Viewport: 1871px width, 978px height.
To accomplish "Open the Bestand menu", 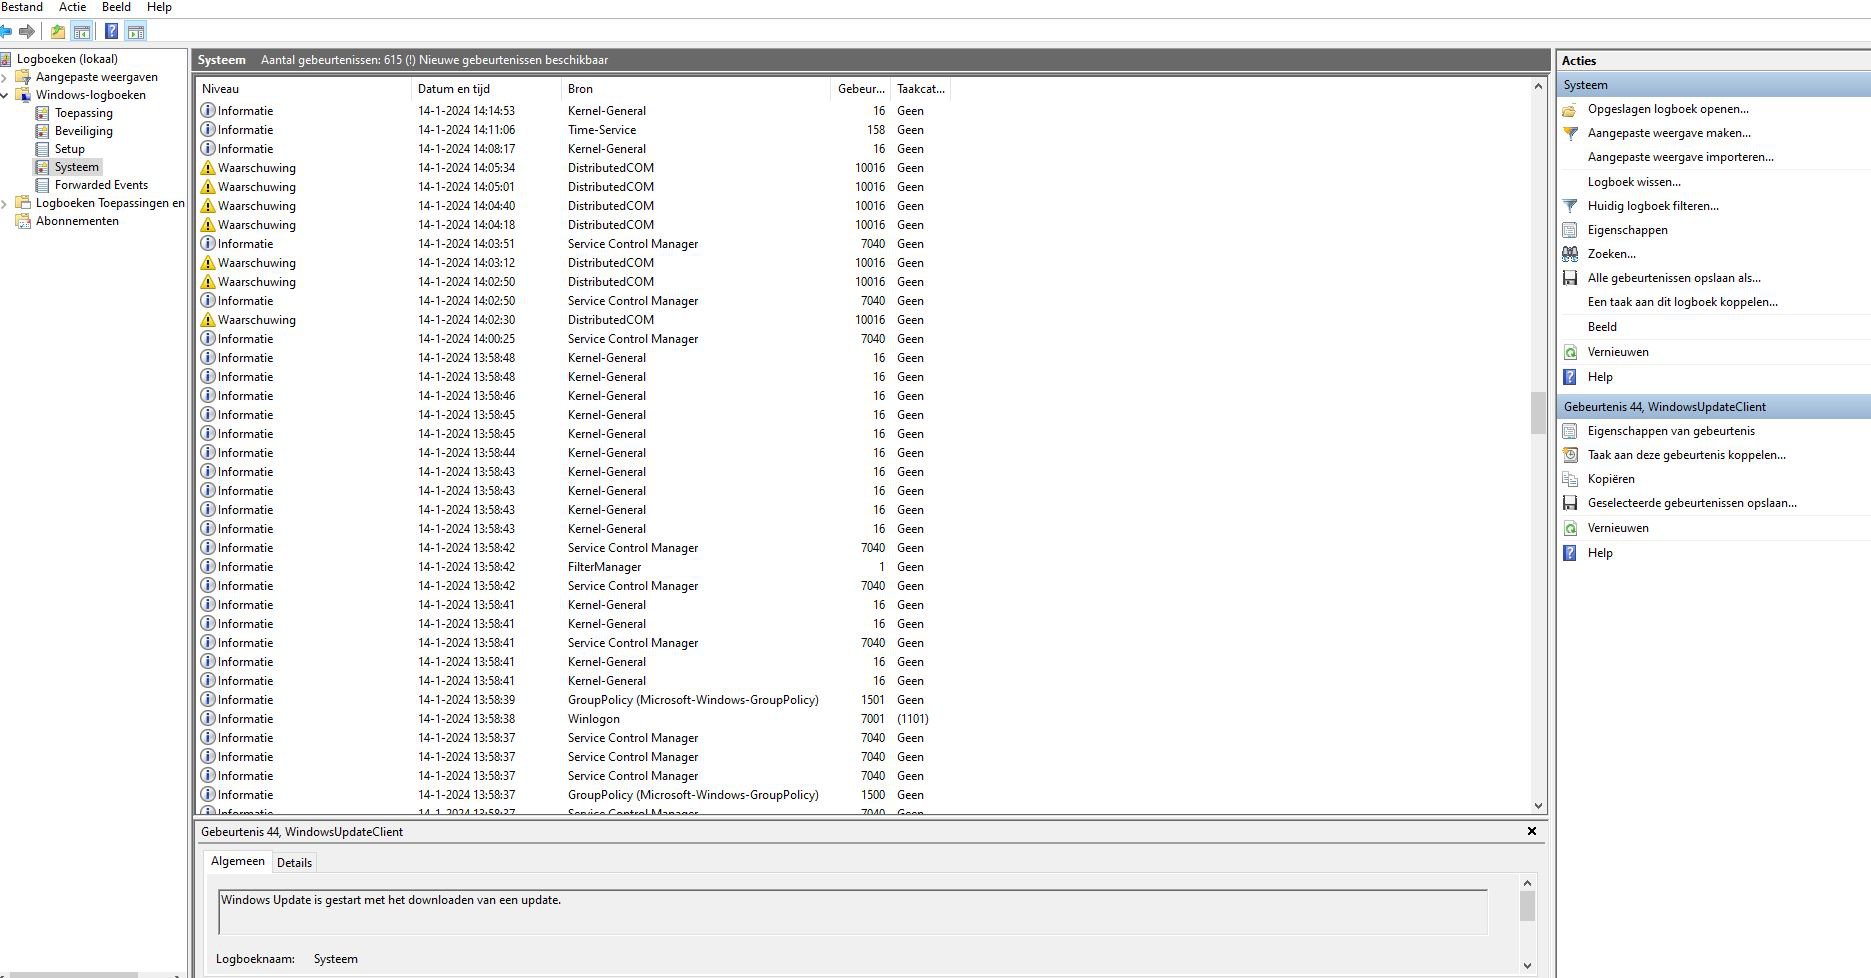I will tap(22, 7).
